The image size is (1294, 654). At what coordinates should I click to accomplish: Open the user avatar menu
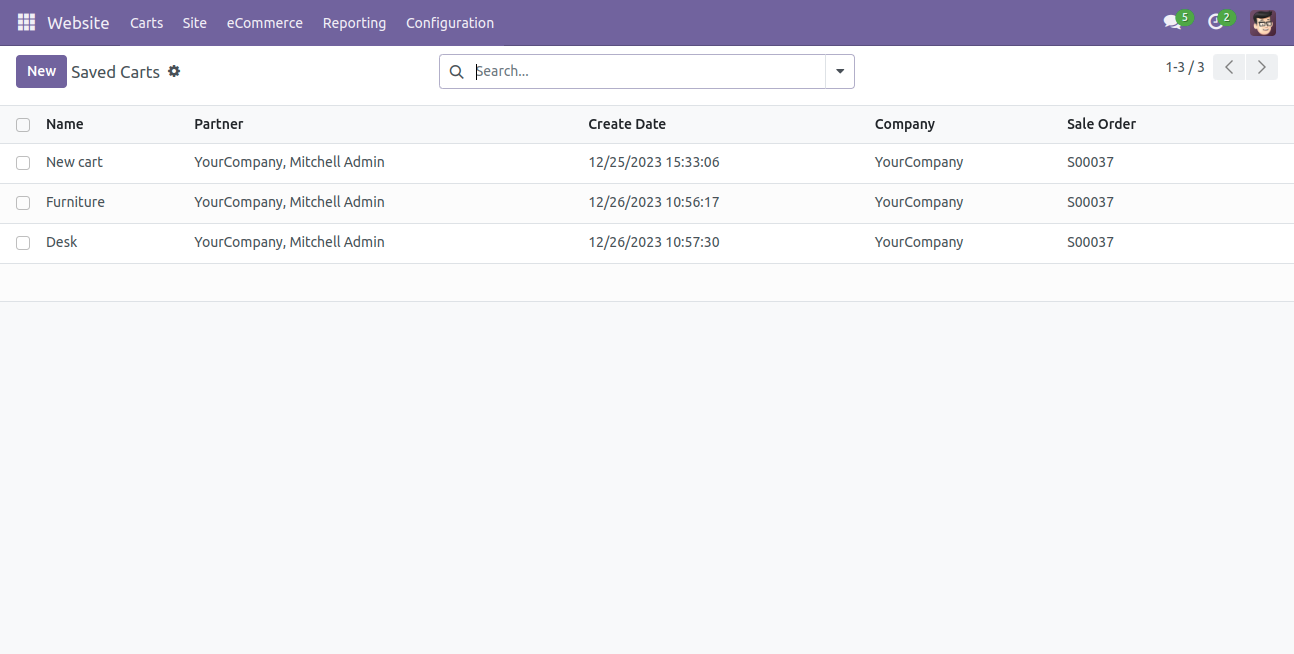(1262, 22)
